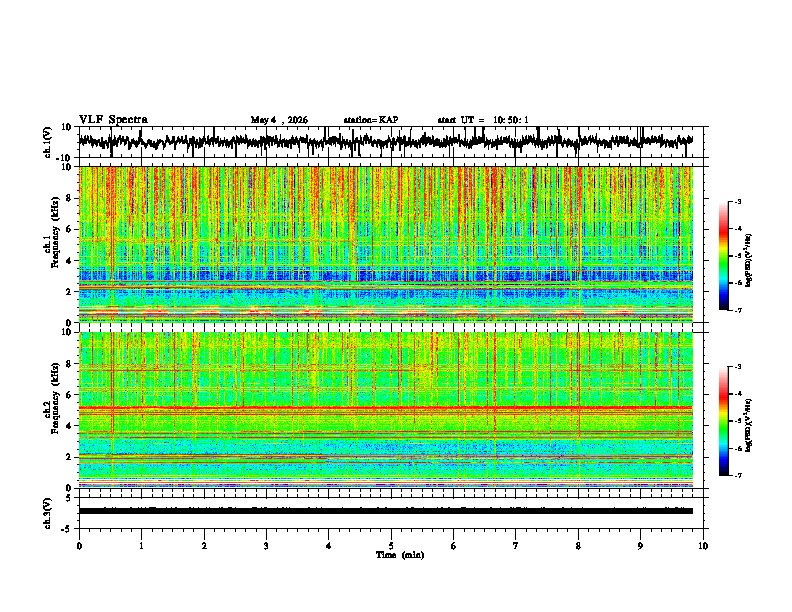Click the ch.2 spectrogram lower colorbar
This screenshot has width=792, height=612.
pos(723,421)
